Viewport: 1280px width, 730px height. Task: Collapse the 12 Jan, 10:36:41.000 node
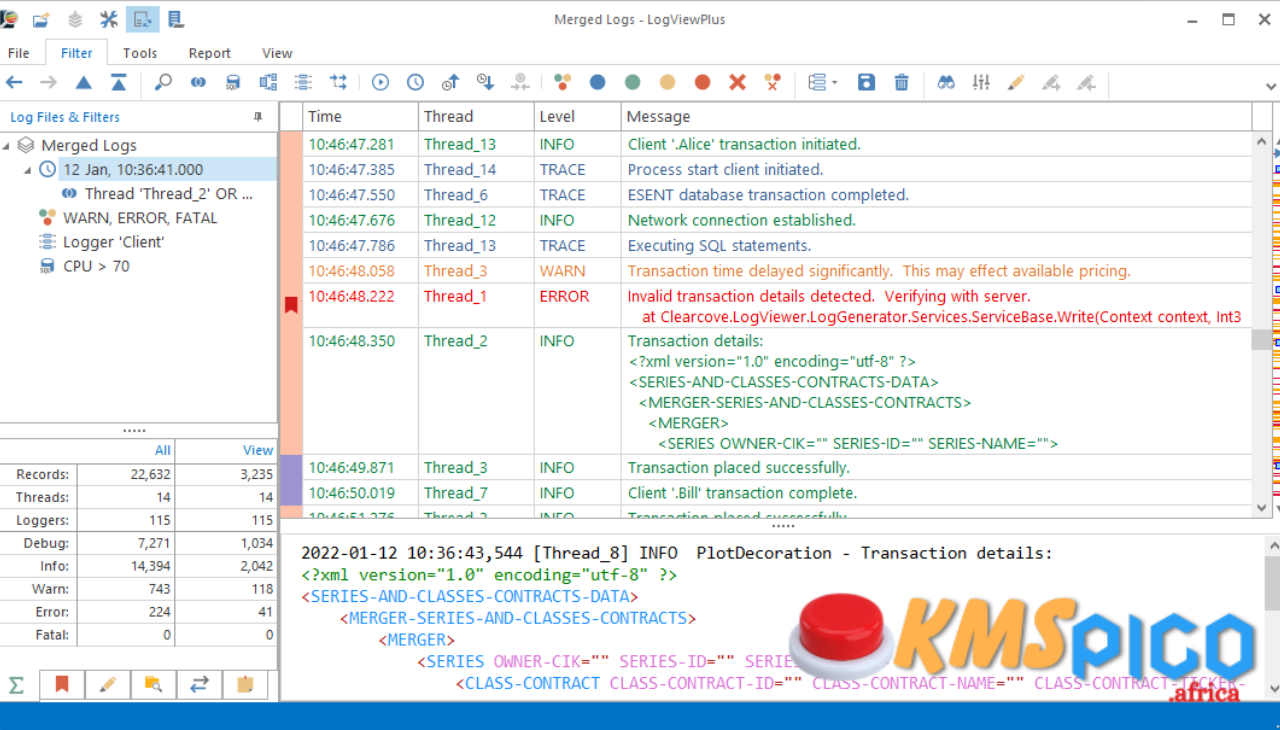tap(27, 170)
